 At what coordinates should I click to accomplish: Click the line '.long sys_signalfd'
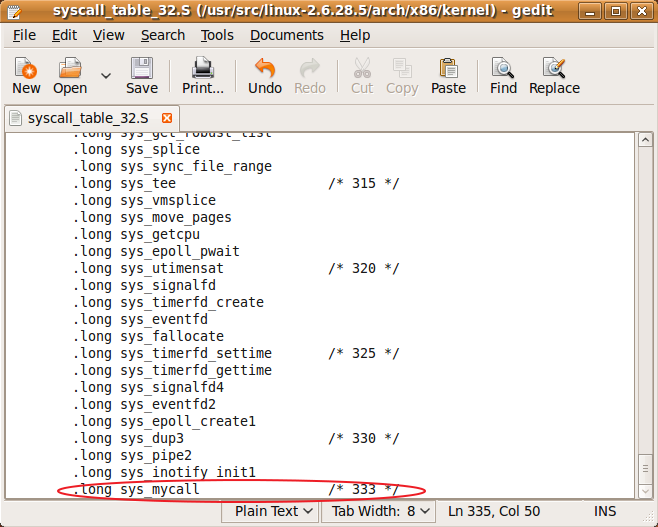pyautogui.click(x=144, y=285)
